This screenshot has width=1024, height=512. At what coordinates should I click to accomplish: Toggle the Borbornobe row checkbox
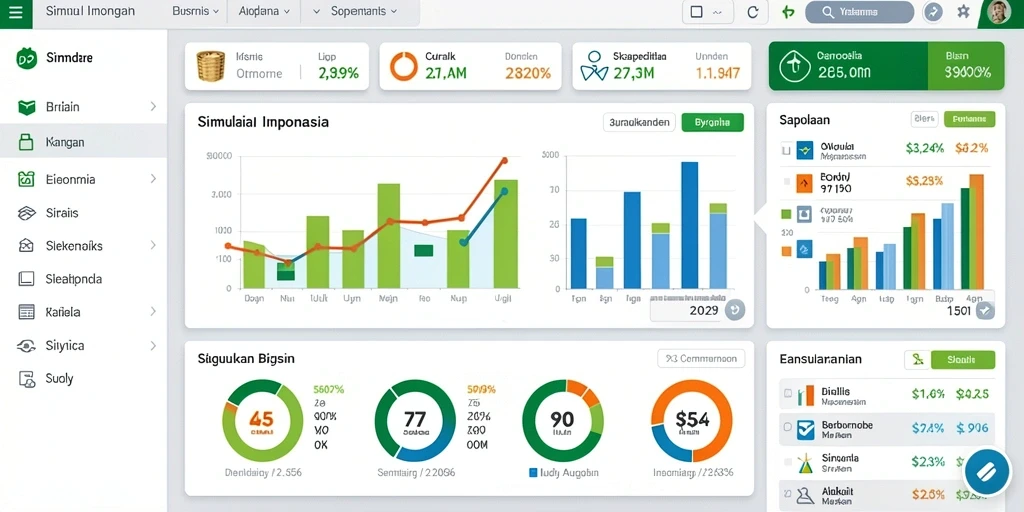click(x=788, y=427)
